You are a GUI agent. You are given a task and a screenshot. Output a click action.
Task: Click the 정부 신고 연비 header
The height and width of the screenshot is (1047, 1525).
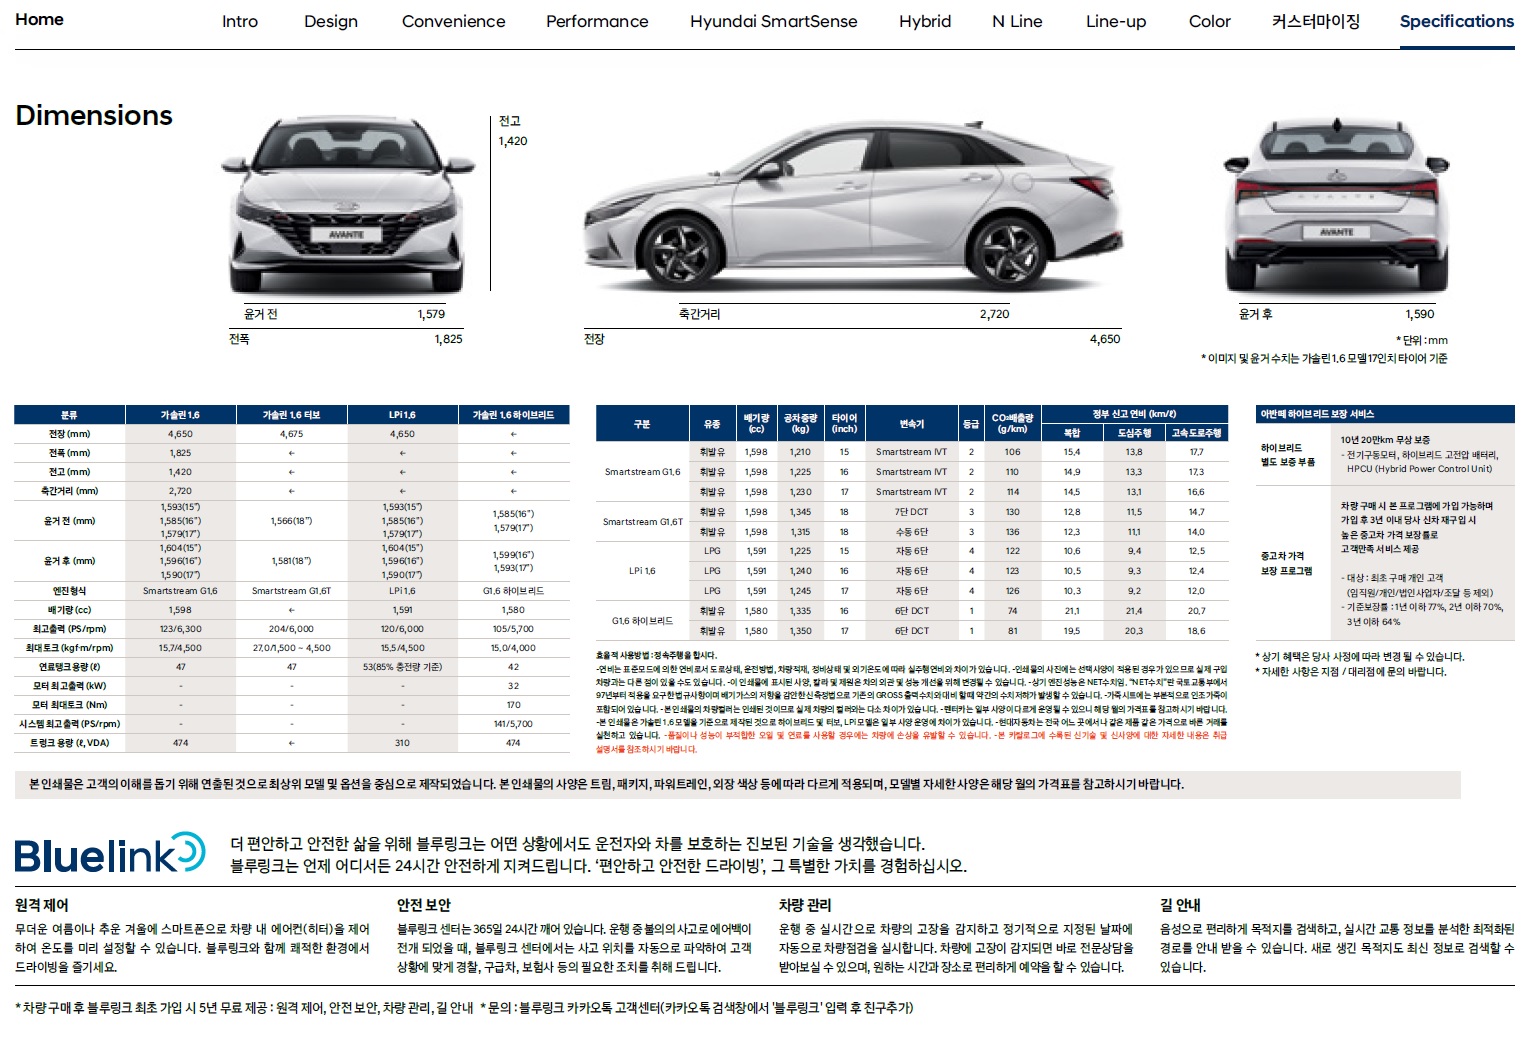coord(1134,414)
